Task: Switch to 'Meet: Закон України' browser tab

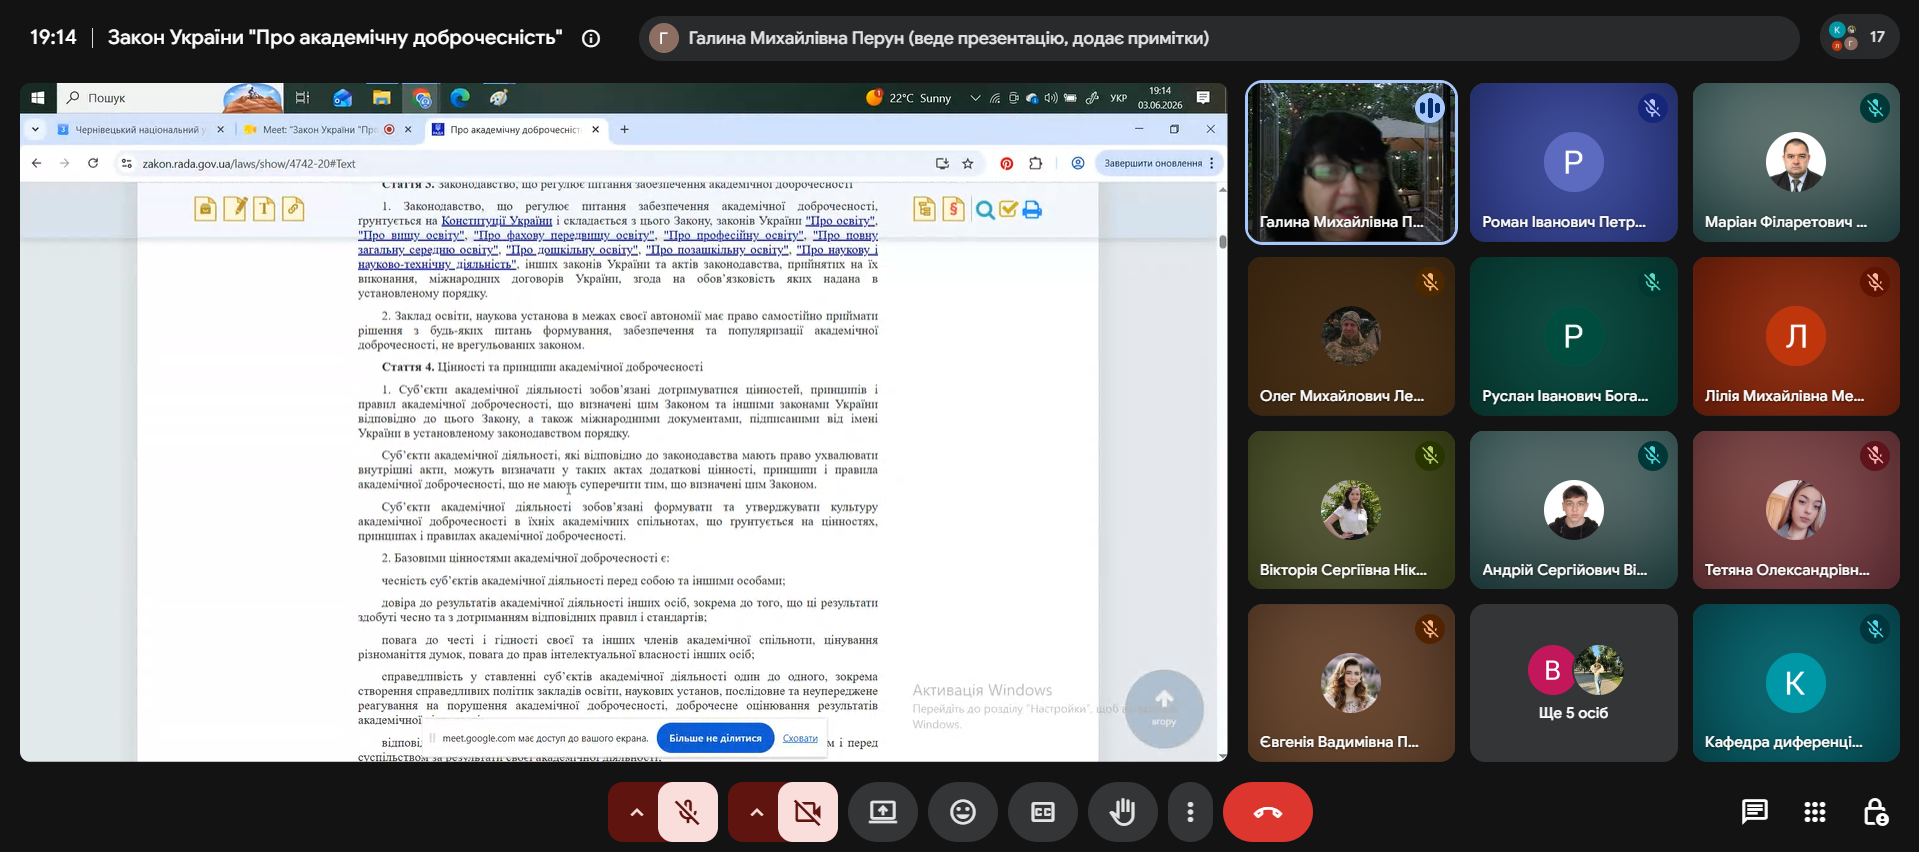Action: [x=327, y=129]
